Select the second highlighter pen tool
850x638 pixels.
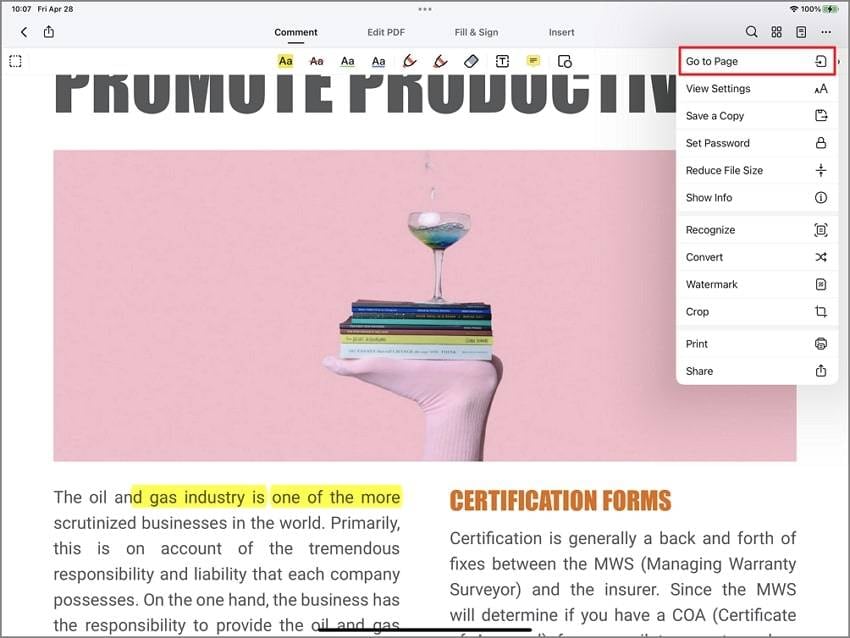(x=440, y=61)
